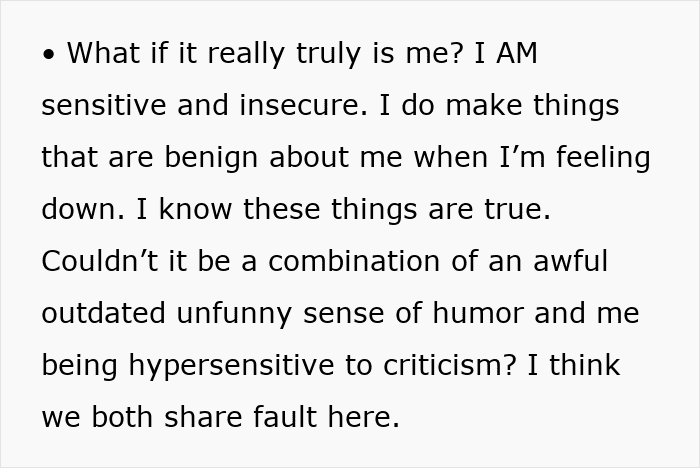700x468 pixels.
Task: Click the word 'combination'
Action: pyautogui.click(x=354, y=261)
